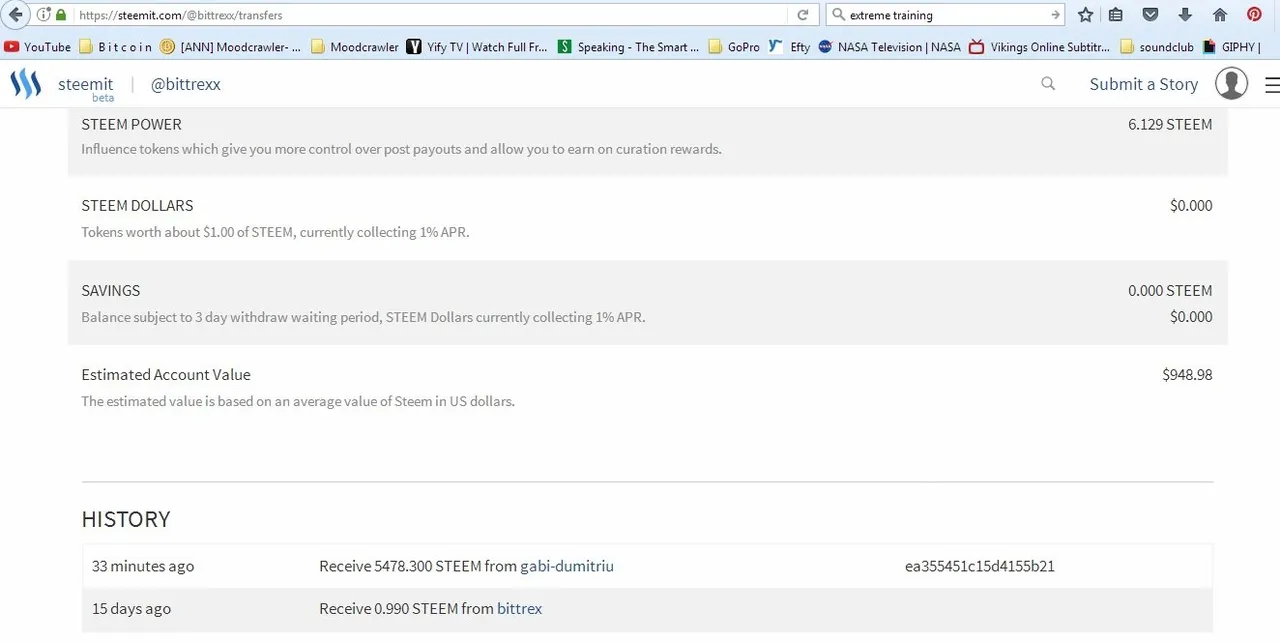Open the site identity info icon
Image resolution: width=1280 pixels, height=642 pixels.
click(x=43, y=15)
